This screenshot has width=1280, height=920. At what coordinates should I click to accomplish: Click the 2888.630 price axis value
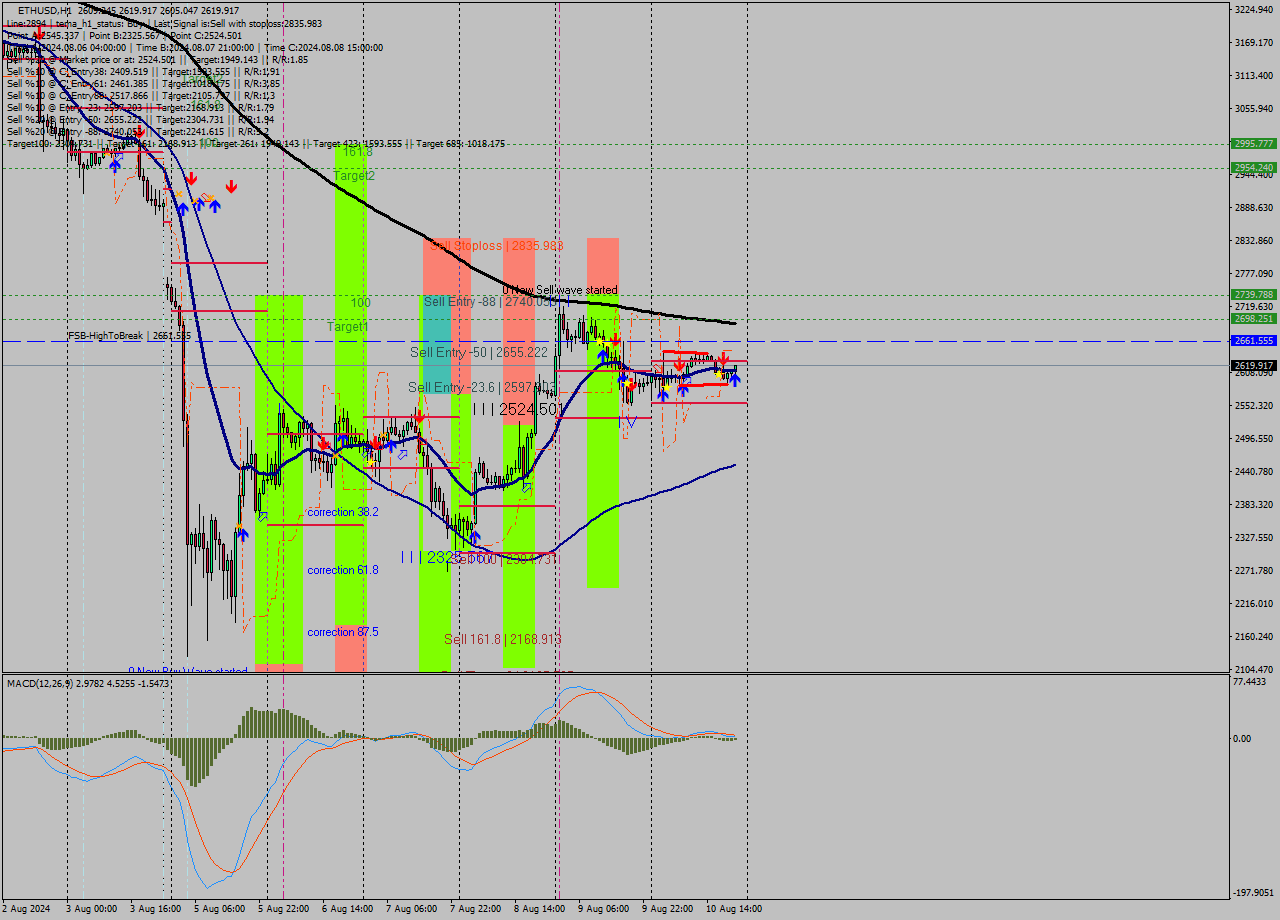pos(1254,207)
